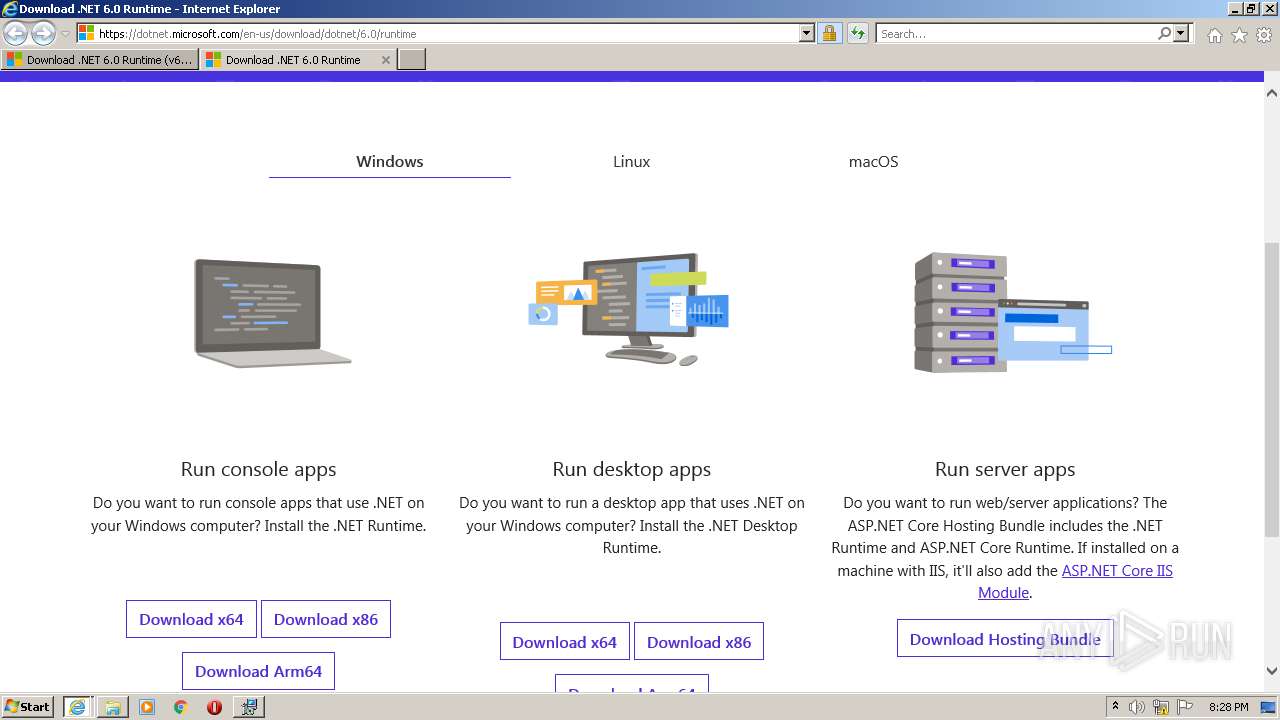The image size is (1280, 720).
Task: Open the Tools gear icon
Action: click(1264, 35)
